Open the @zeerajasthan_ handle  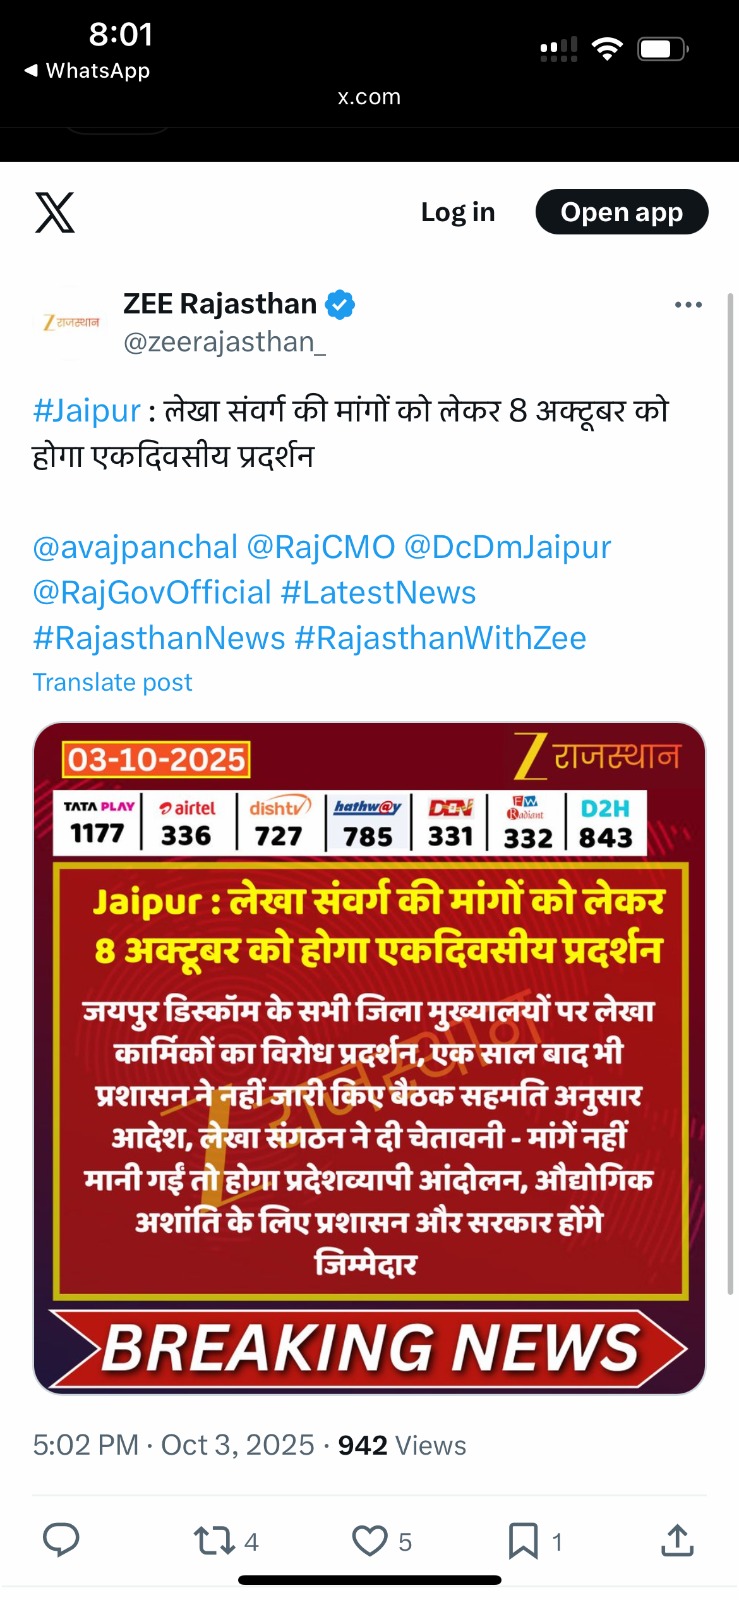tap(224, 343)
